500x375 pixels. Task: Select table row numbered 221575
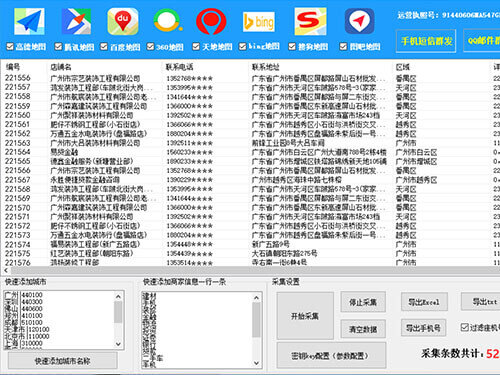(x=250, y=254)
